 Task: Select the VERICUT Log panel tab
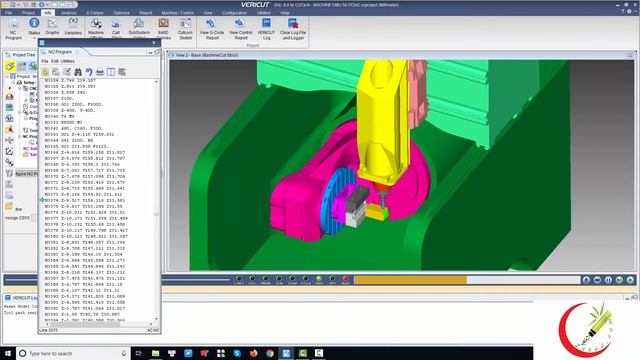(20, 298)
